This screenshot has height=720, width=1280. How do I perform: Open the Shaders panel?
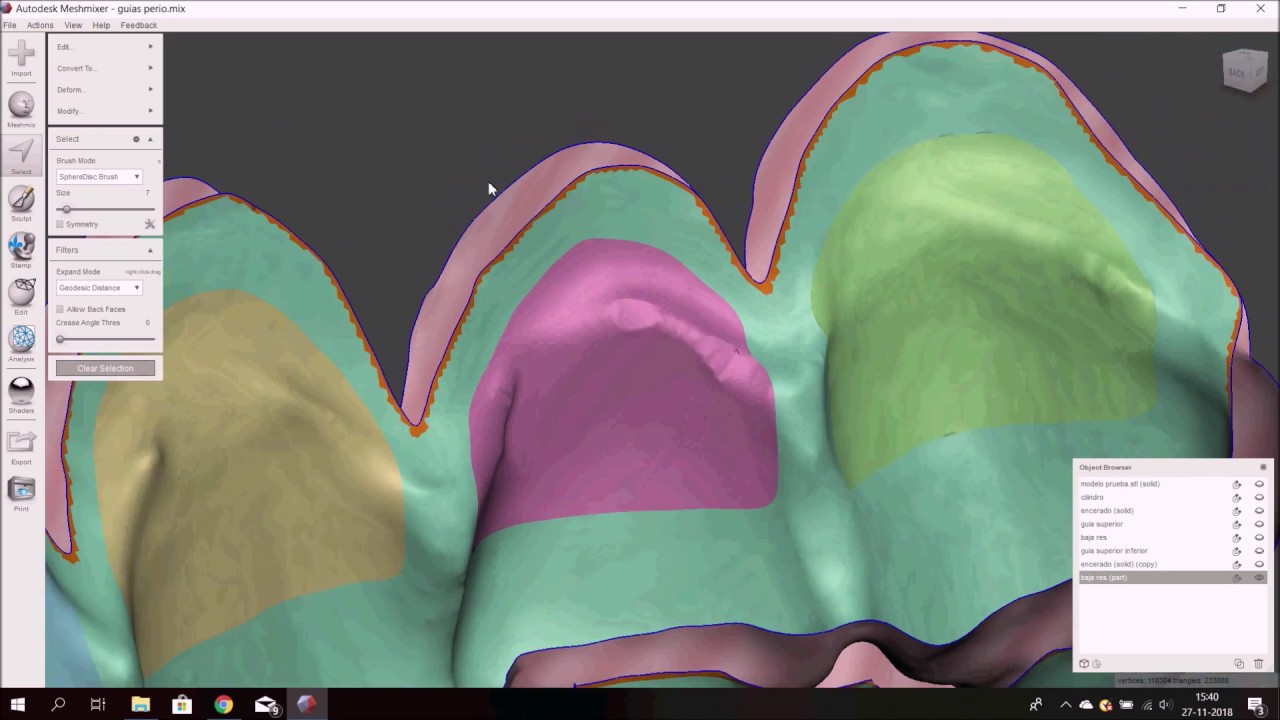(21, 395)
